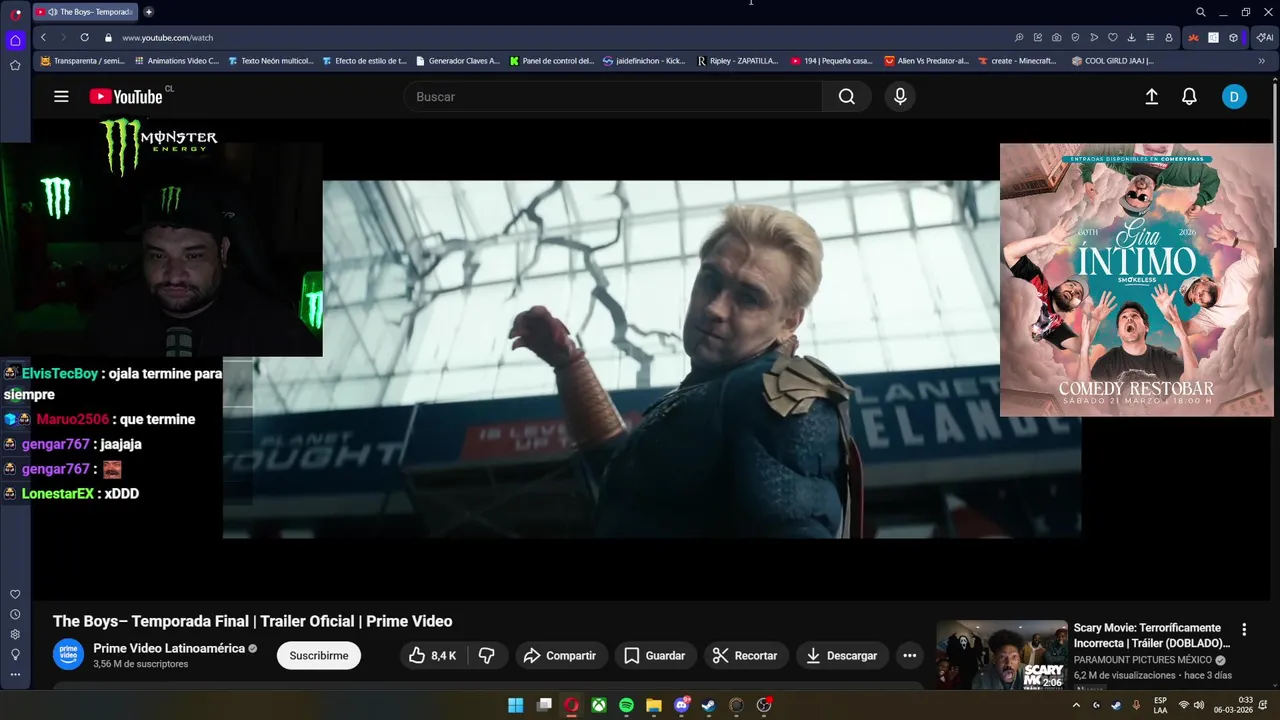Like the video with thumbs-up 8,4 K
The width and height of the screenshot is (1280, 720).
tap(433, 656)
